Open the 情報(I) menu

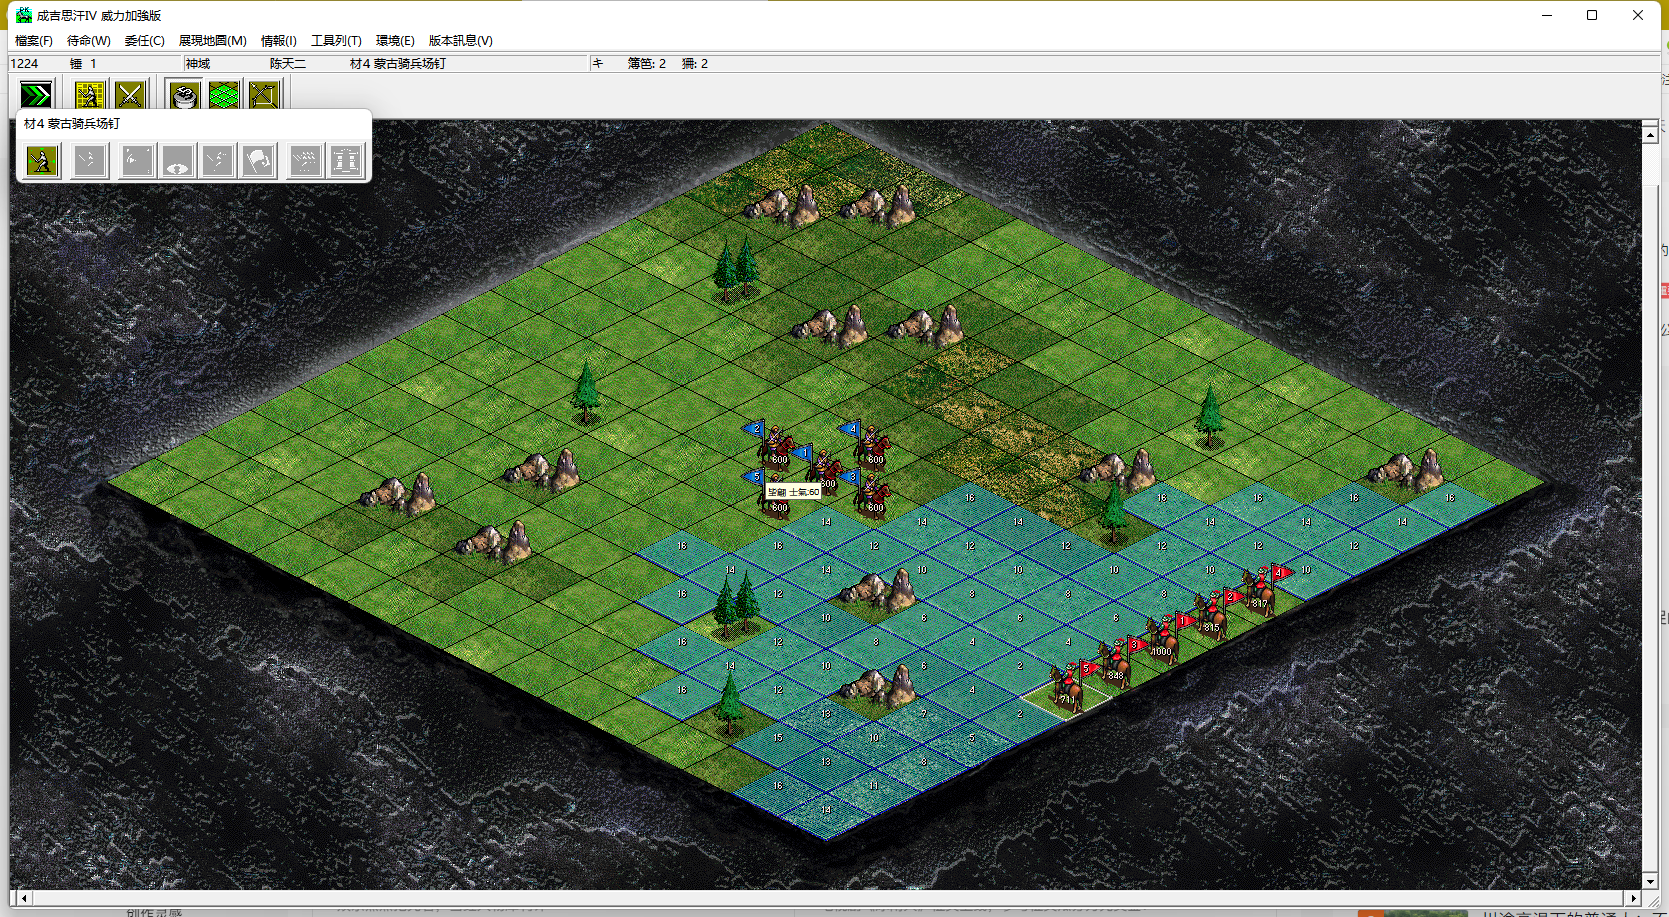(x=278, y=41)
